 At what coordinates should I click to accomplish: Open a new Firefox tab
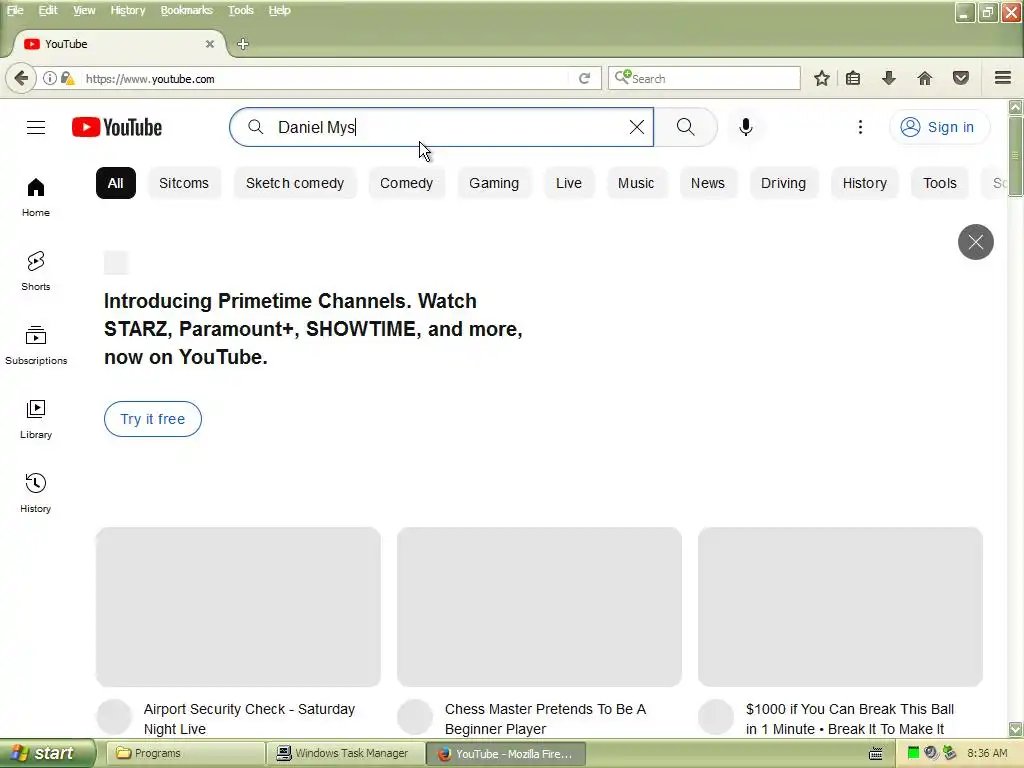[x=243, y=44]
